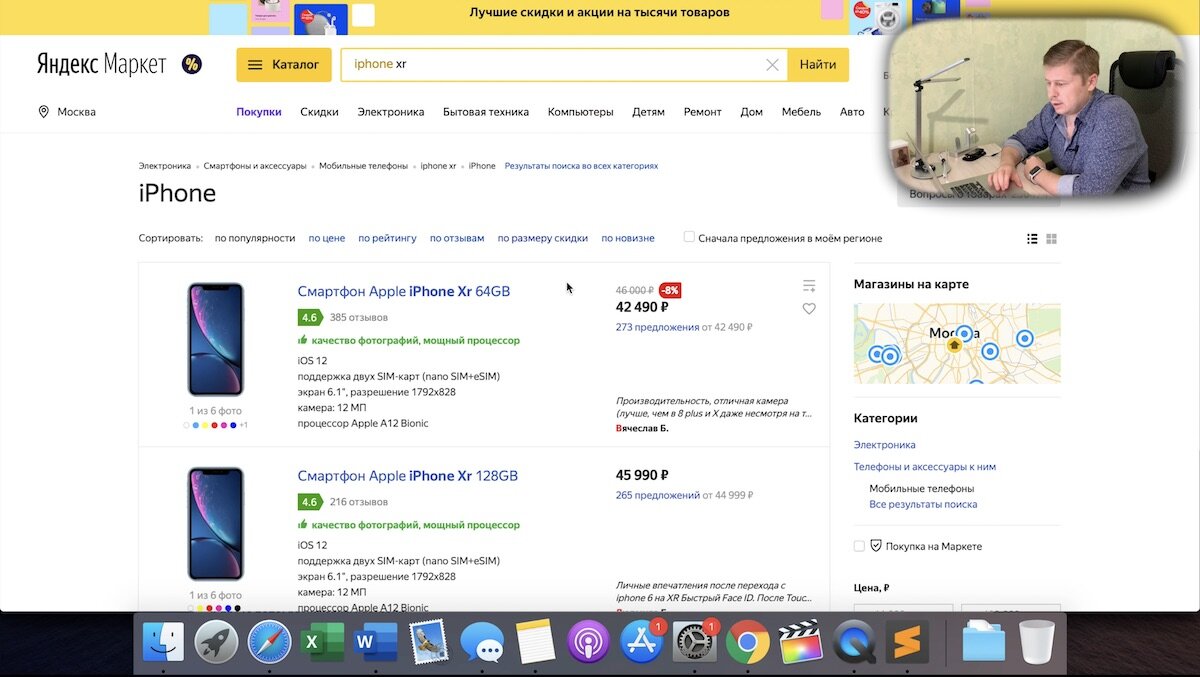Open the 'Магазины на карте' map thumbnail
Screen dimensions: 1200x677
tap(957, 344)
